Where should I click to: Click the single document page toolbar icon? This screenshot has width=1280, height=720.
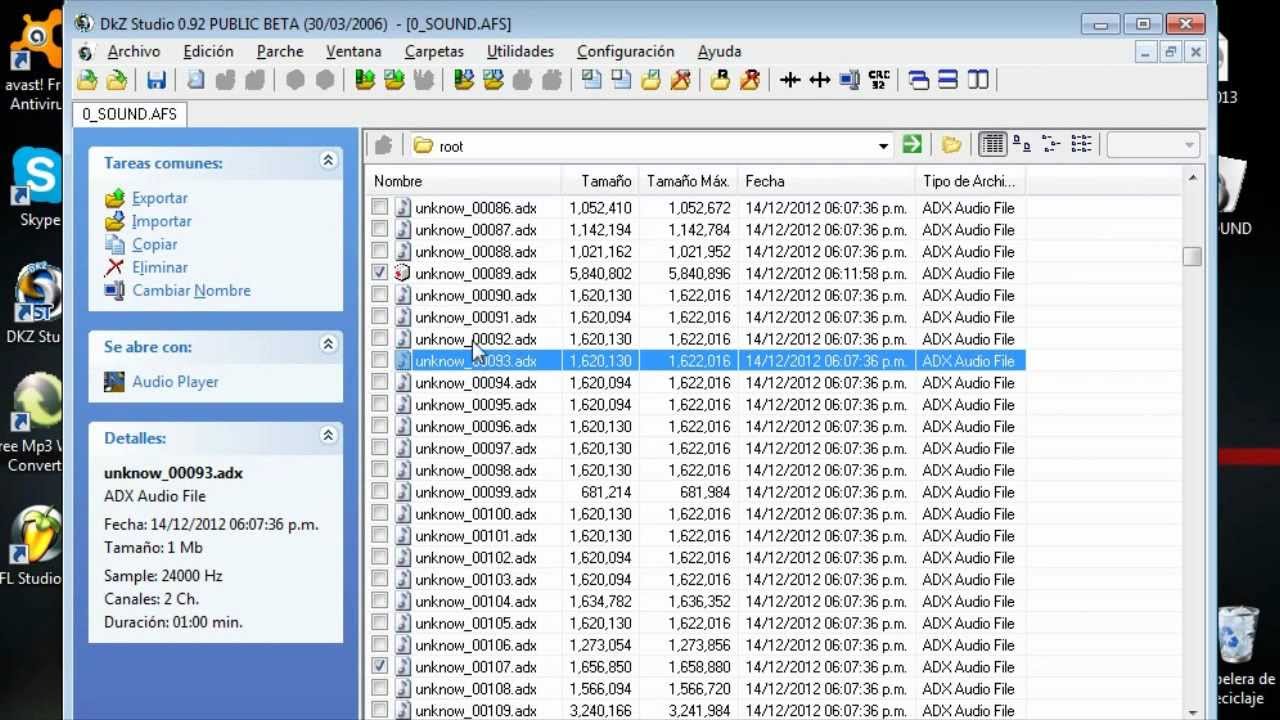tap(196, 80)
